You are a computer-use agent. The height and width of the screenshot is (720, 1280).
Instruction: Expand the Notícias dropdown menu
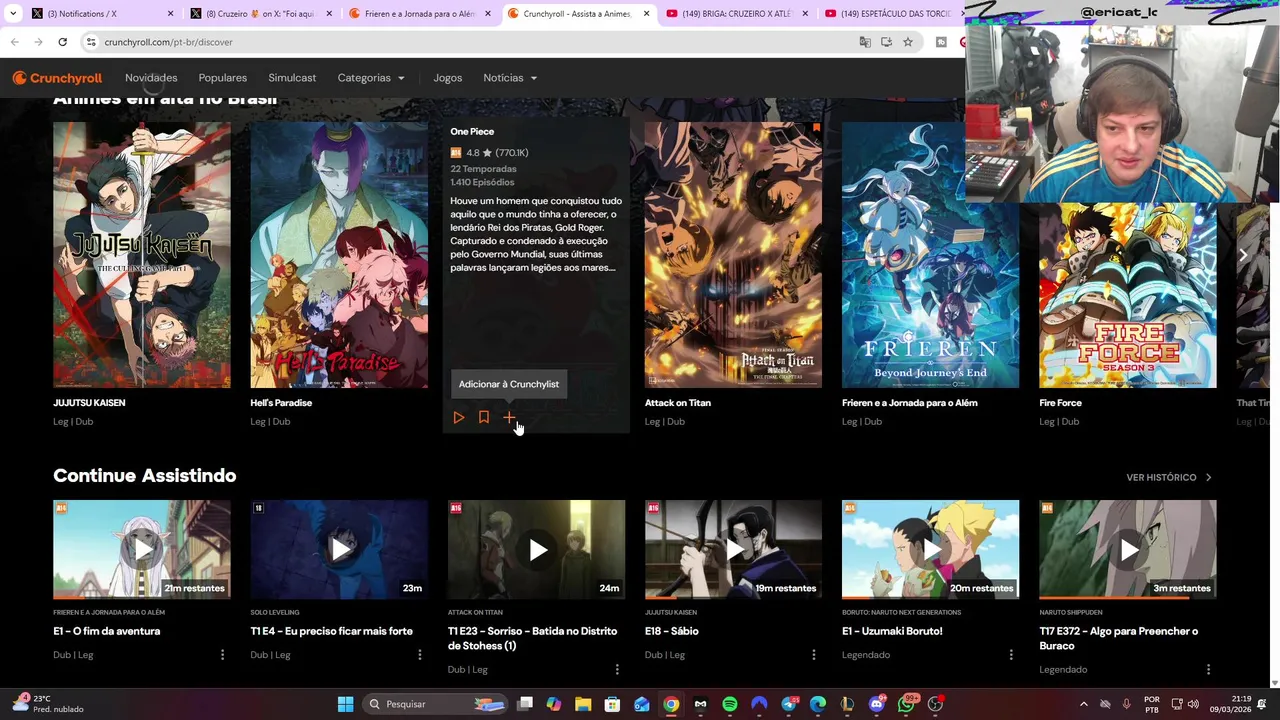click(x=510, y=78)
